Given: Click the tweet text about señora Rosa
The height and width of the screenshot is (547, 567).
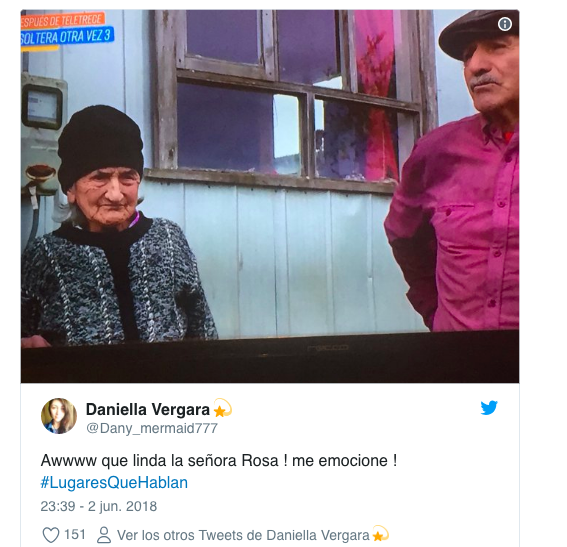Looking at the screenshot, I should coord(219,461).
